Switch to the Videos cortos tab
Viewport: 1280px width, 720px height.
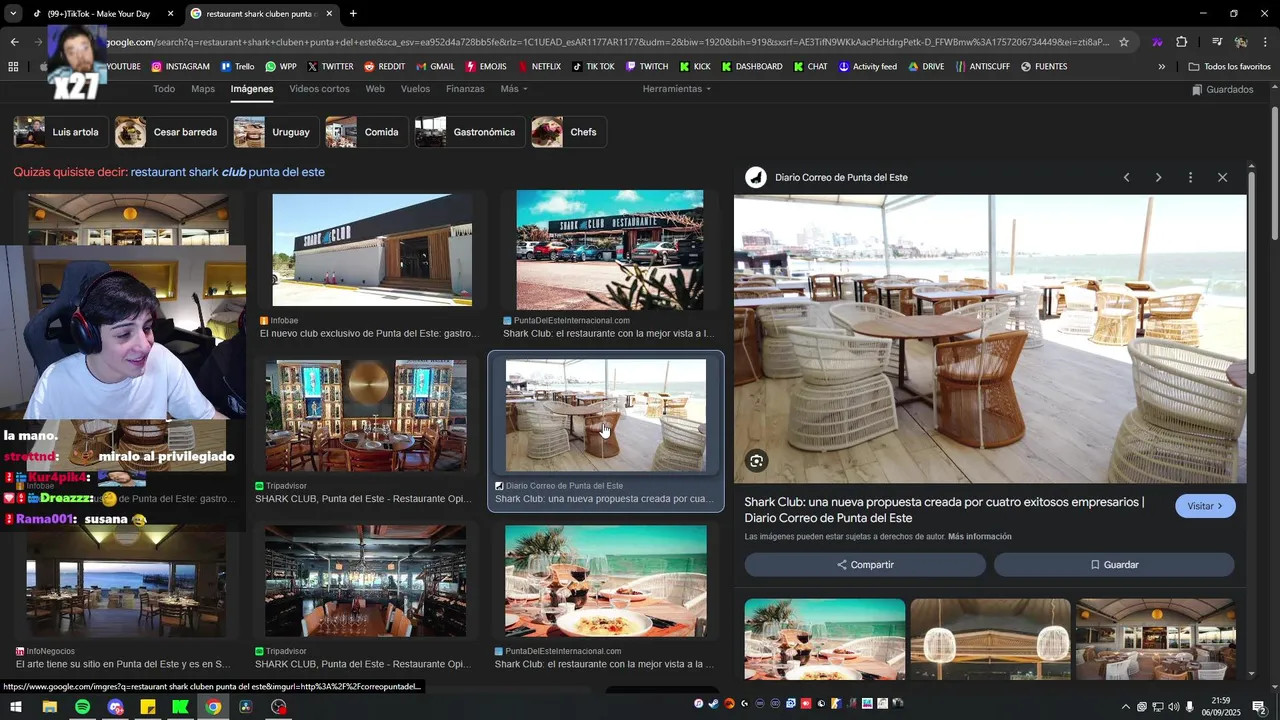click(x=319, y=89)
